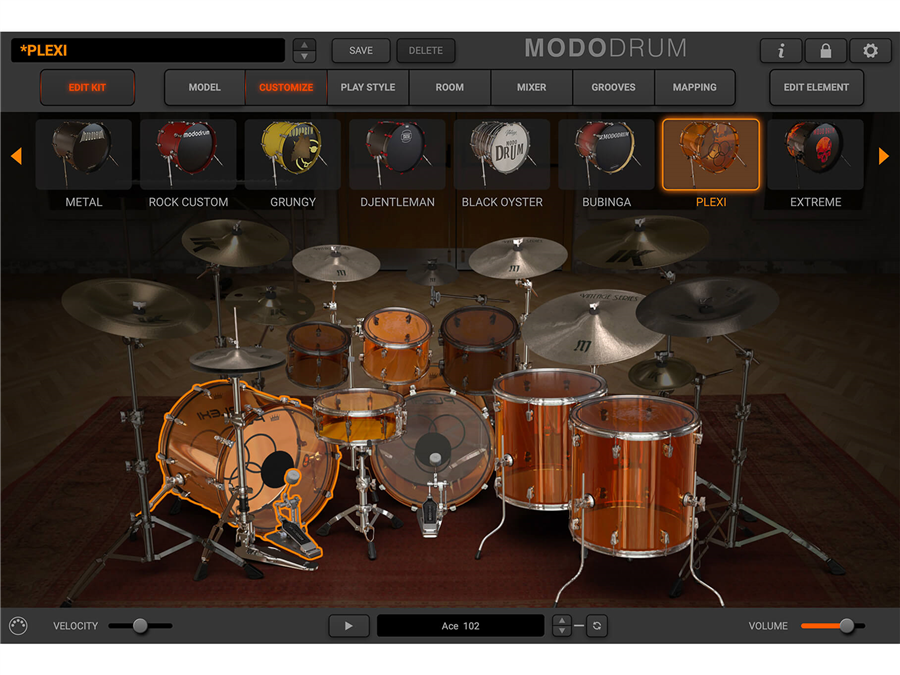
Task: Click the MIDI connector icon
Action: (18, 626)
